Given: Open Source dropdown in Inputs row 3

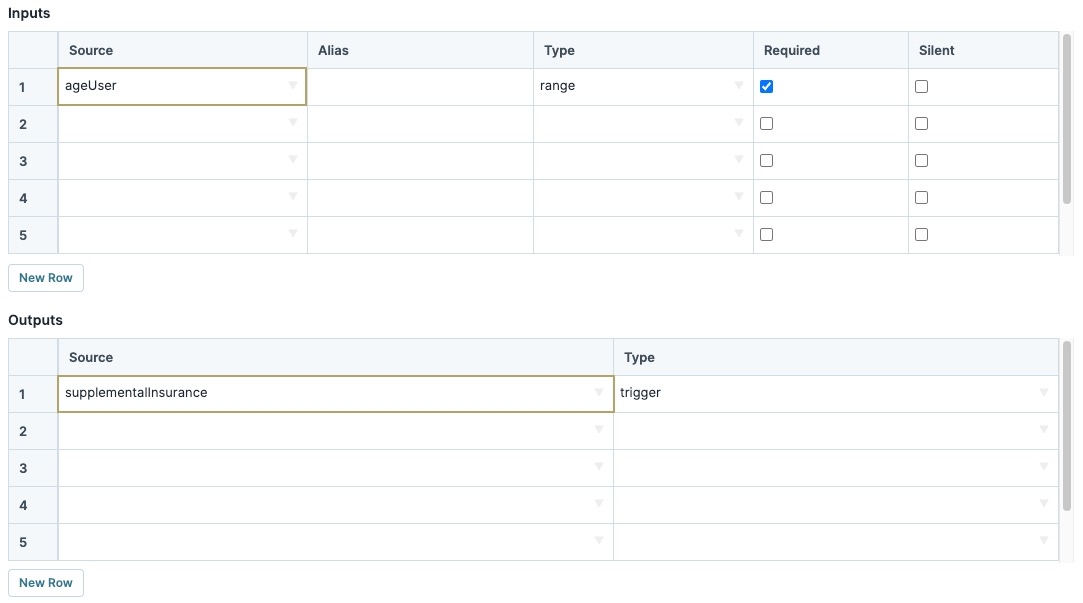Looking at the screenshot, I should point(293,160).
